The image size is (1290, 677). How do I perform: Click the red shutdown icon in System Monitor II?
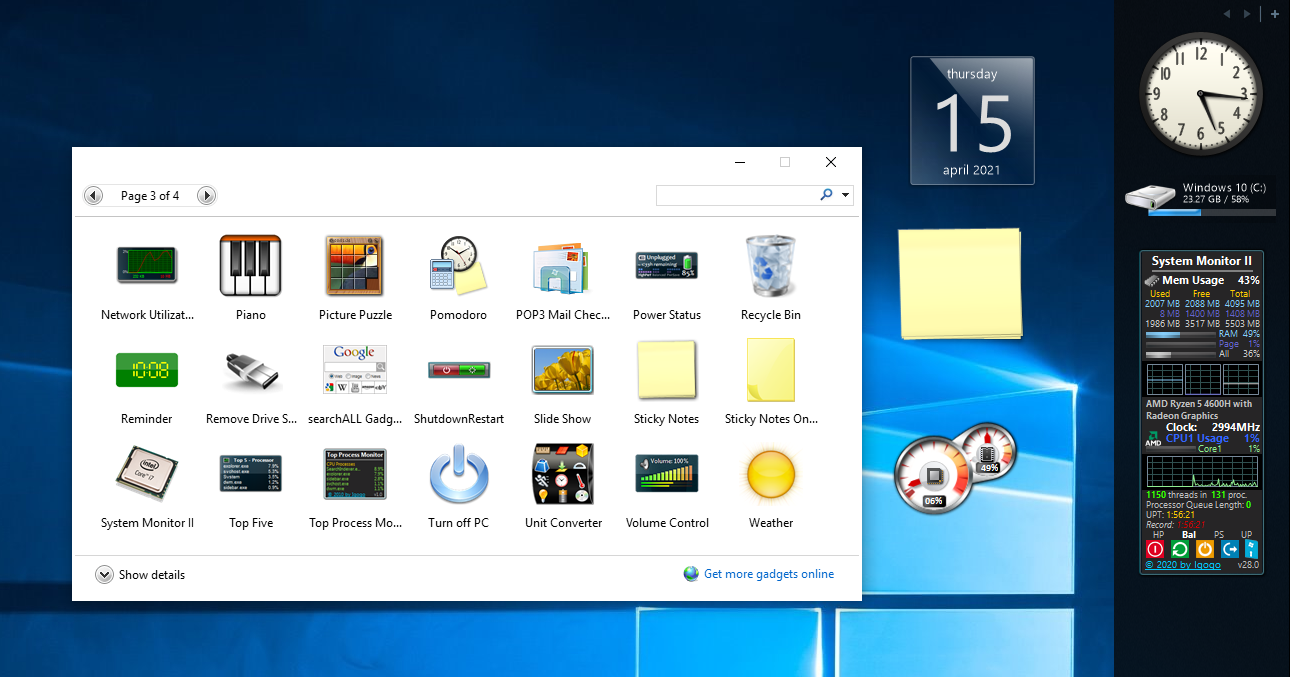(1155, 548)
